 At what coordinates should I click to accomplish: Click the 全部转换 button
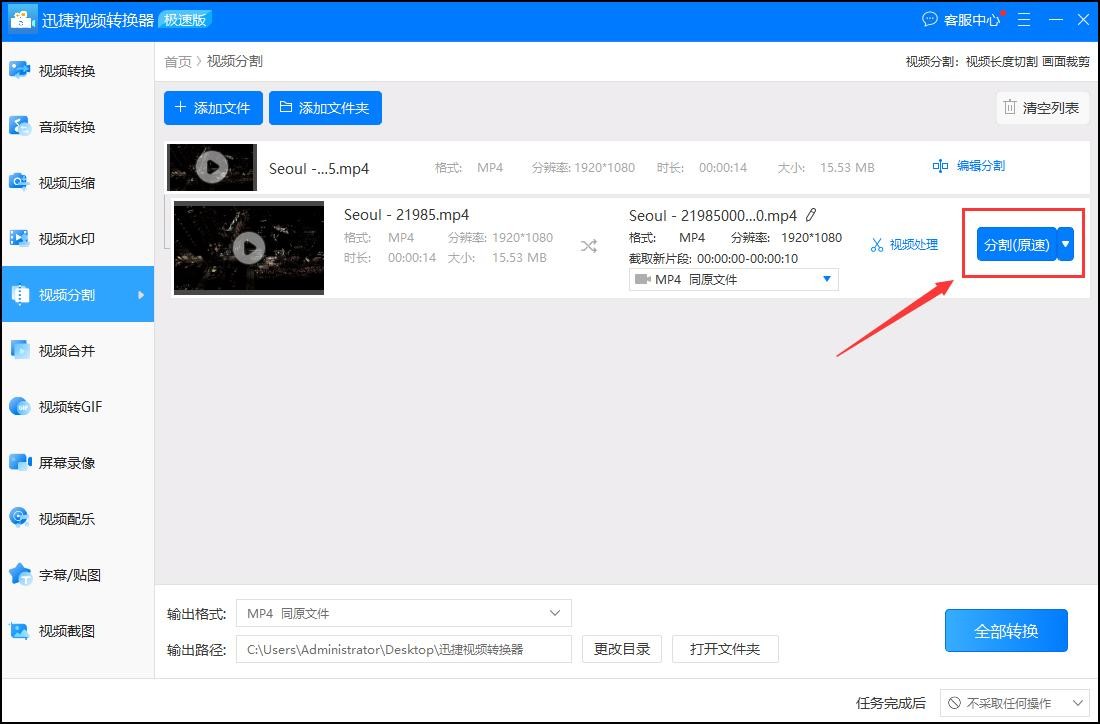1006,630
